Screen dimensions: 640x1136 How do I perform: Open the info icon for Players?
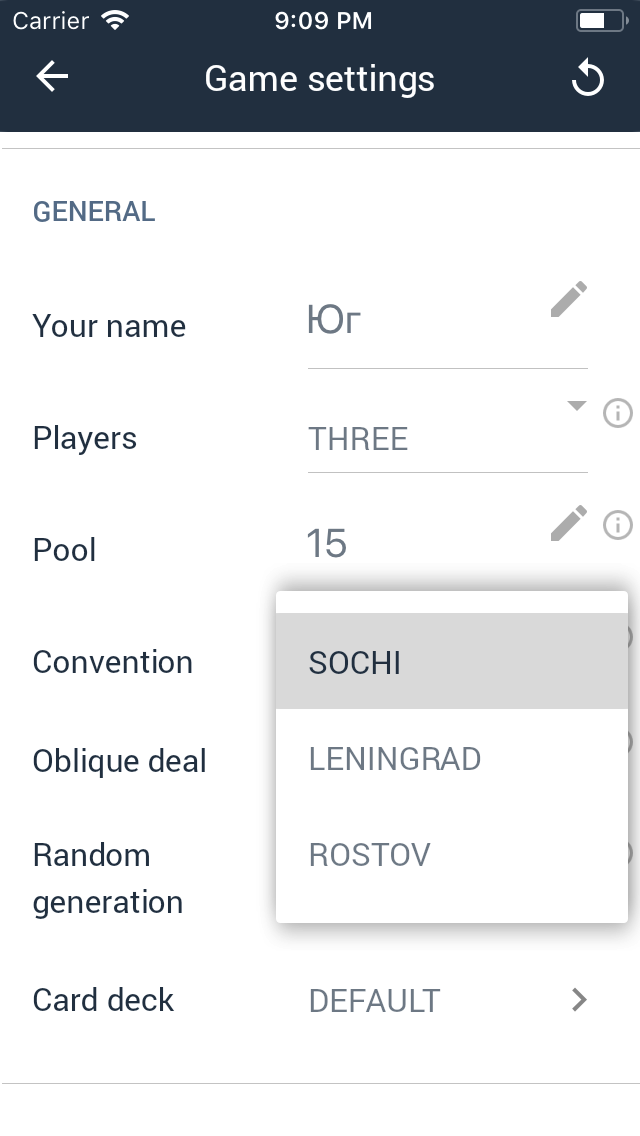tap(618, 412)
